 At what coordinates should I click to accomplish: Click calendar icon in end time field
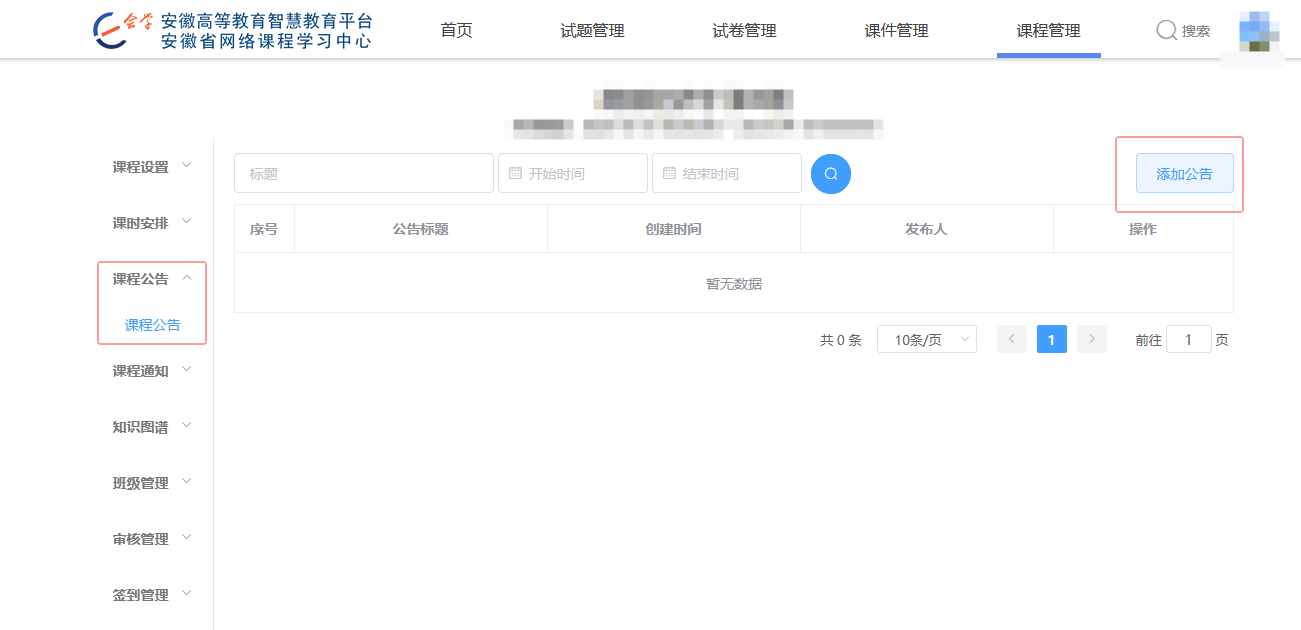click(x=670, y=173)
